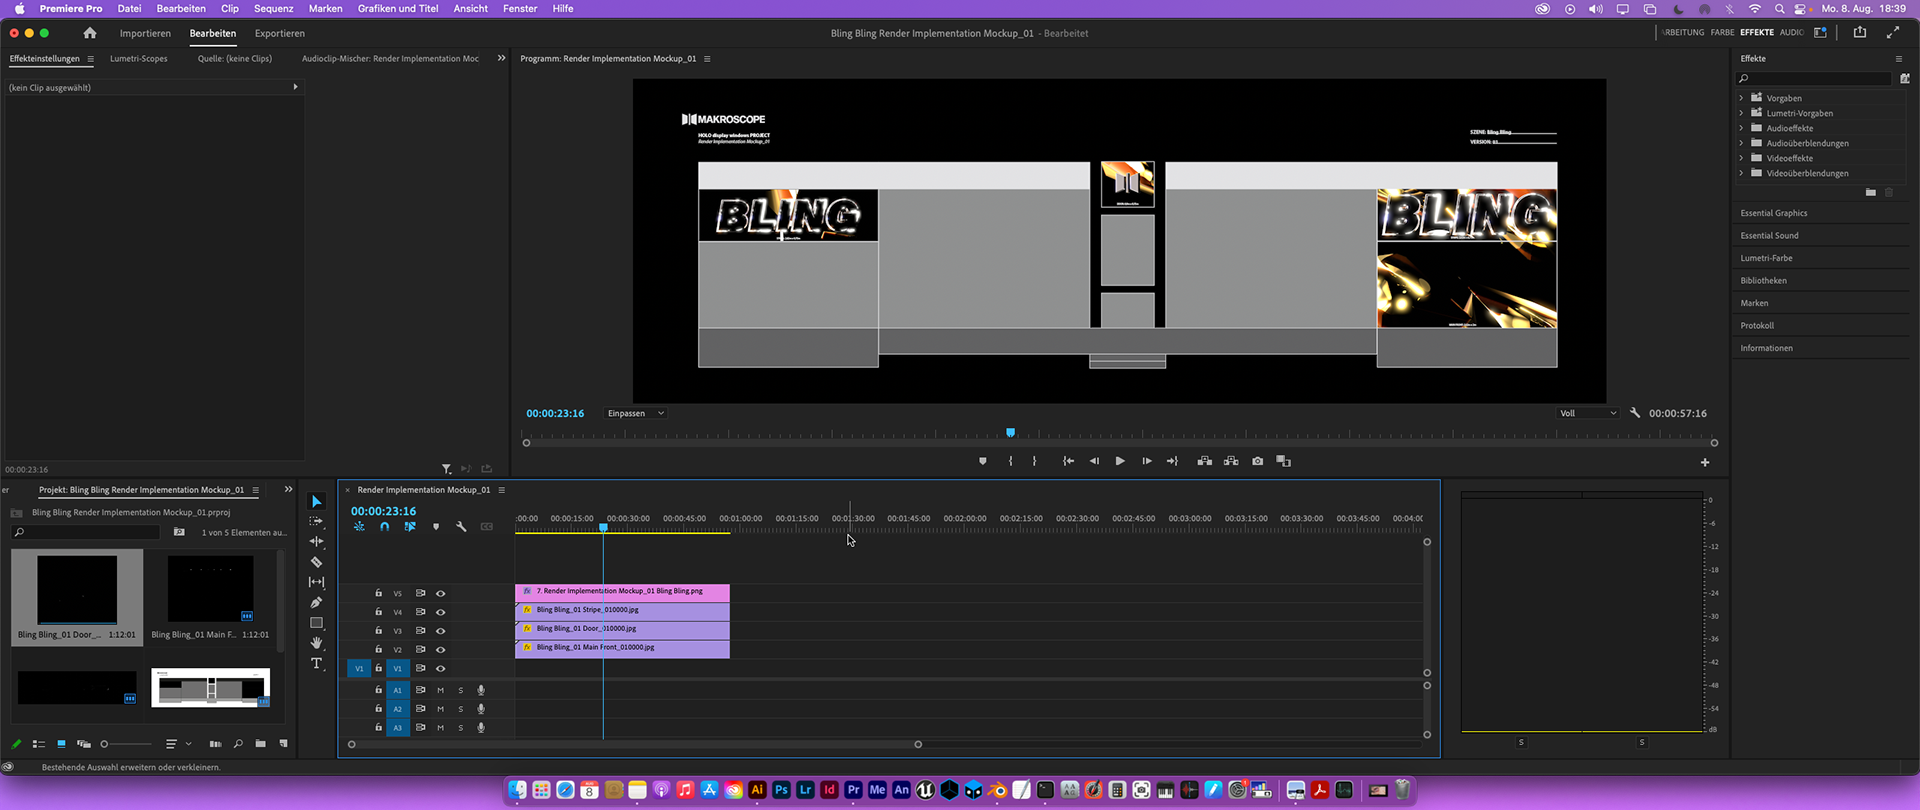Click the Mark Out button in Program monitor
The image size is (1920, 810).
click(1034, 461)
